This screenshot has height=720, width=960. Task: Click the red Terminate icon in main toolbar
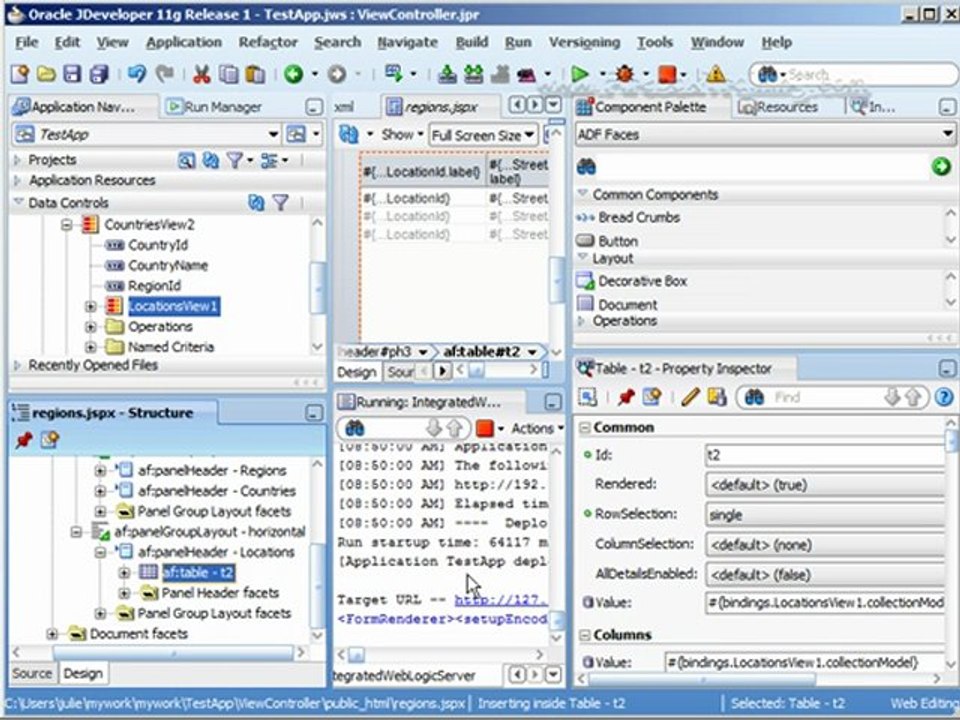[667, 74]
